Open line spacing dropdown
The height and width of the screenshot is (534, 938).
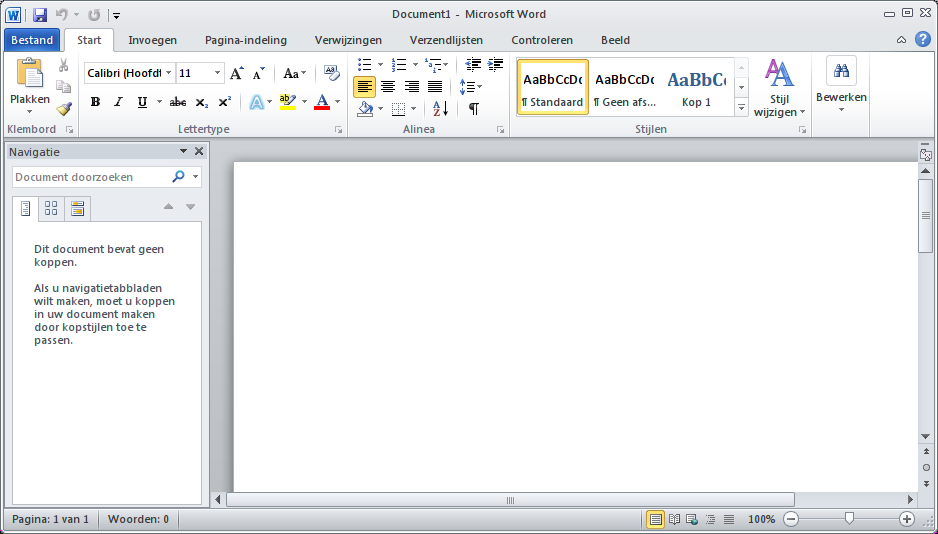coord(471,87)
